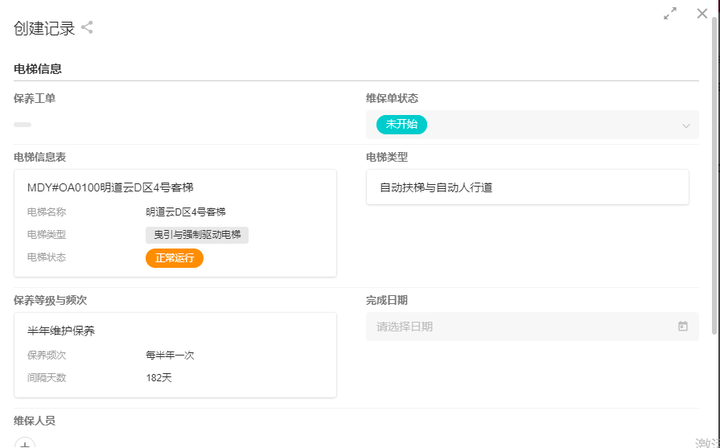Click the share icon beside 创建记录
The image size is (720, 448).
click(88, 28)
